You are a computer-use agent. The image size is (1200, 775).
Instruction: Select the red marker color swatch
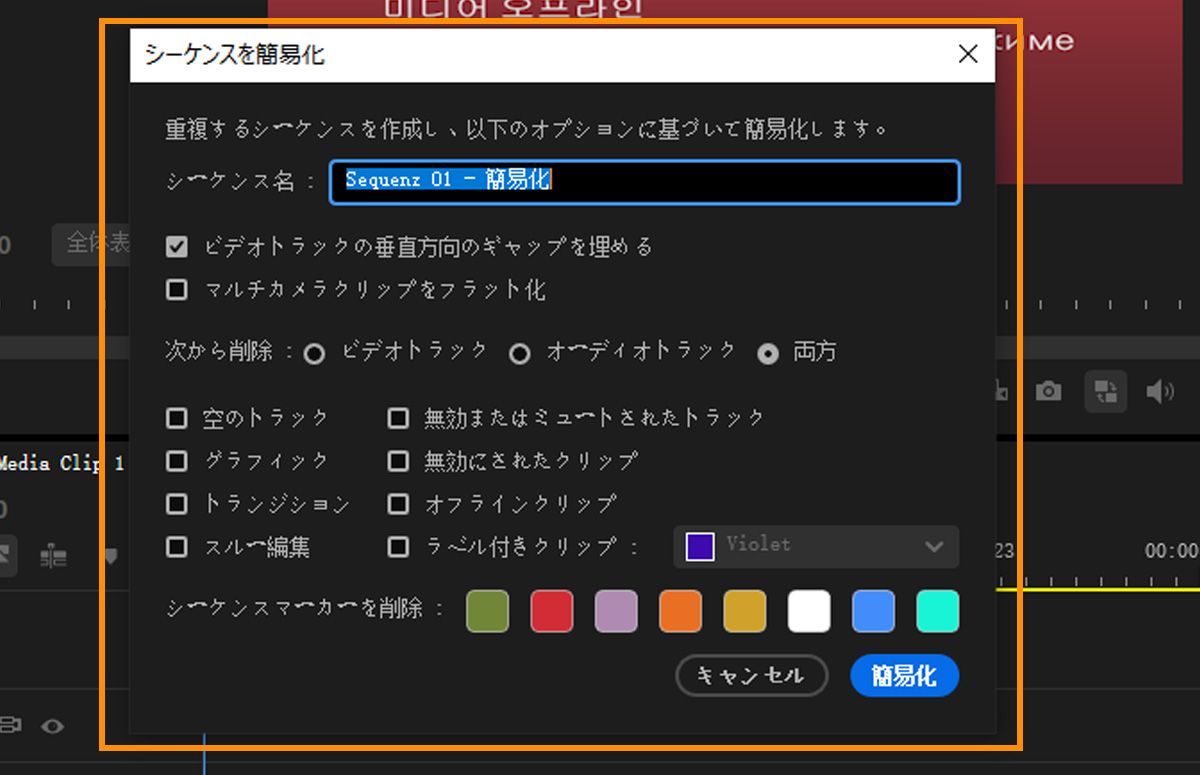point(552,611)
